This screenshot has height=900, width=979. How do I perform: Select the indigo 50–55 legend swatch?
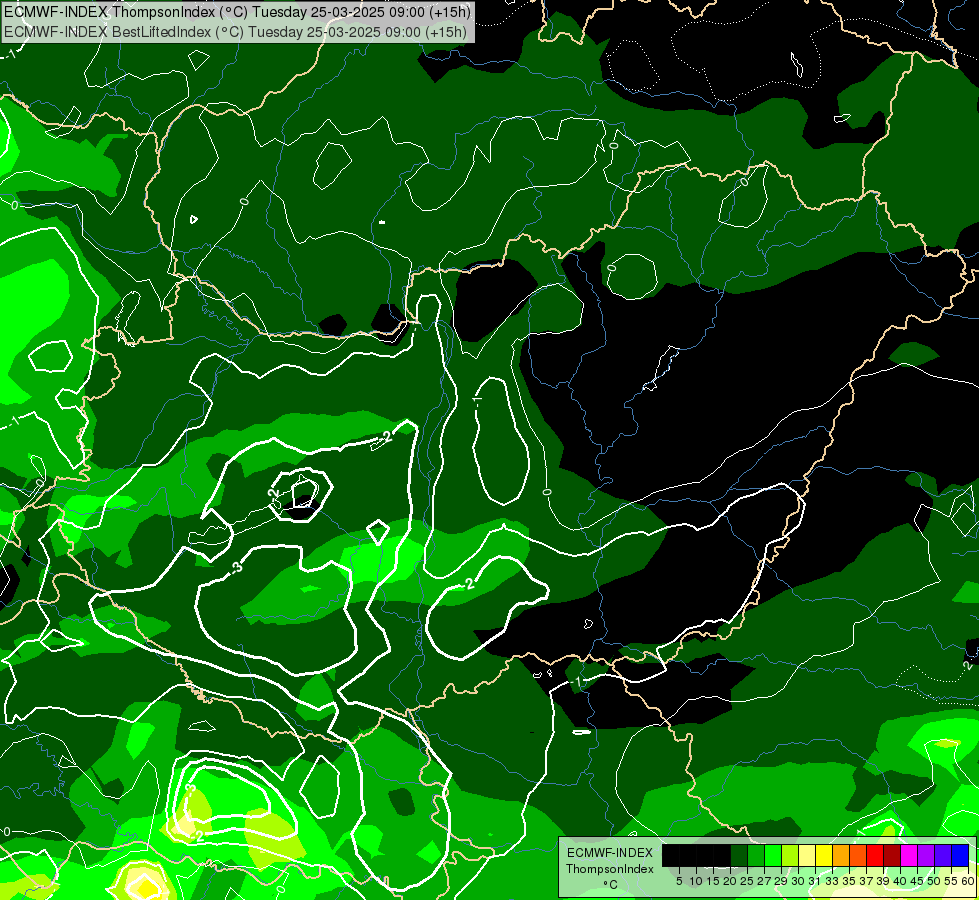[x=943, y=855]
